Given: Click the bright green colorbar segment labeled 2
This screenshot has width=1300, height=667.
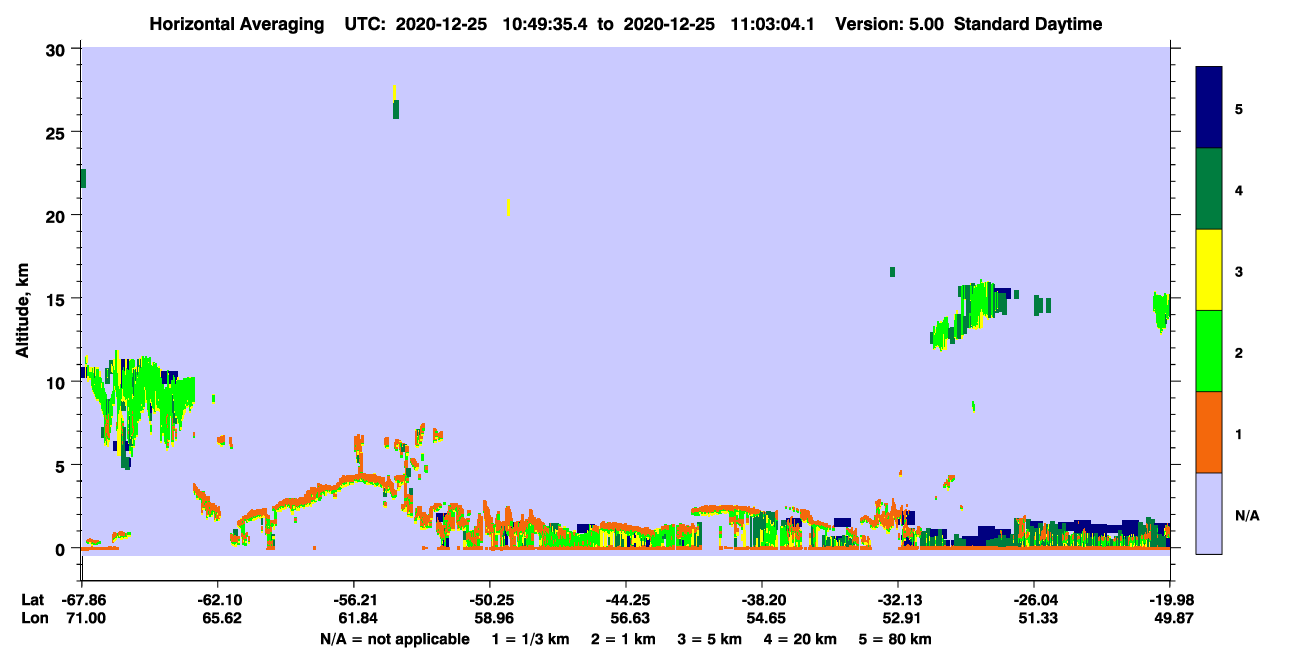Looking at the screenshot, I should tap(1209, 351).
